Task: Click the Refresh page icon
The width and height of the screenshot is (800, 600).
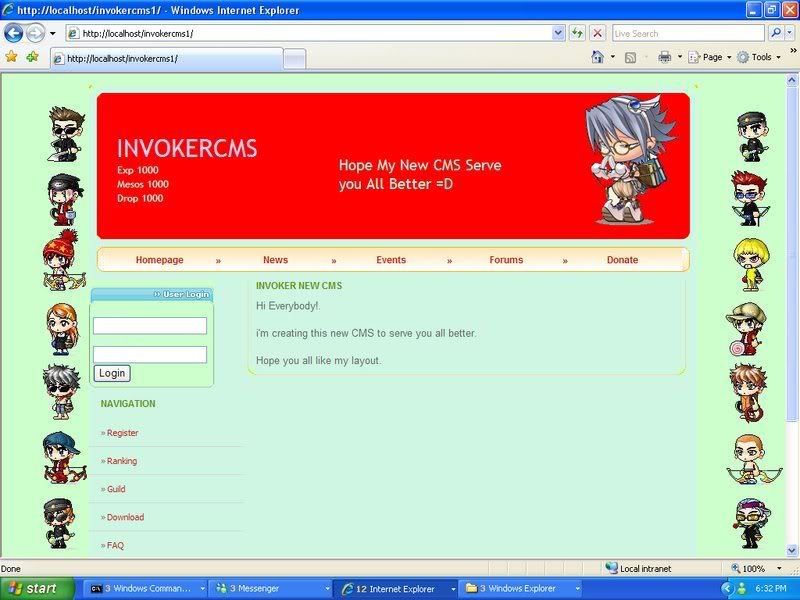Action: (x=577, y=34)
